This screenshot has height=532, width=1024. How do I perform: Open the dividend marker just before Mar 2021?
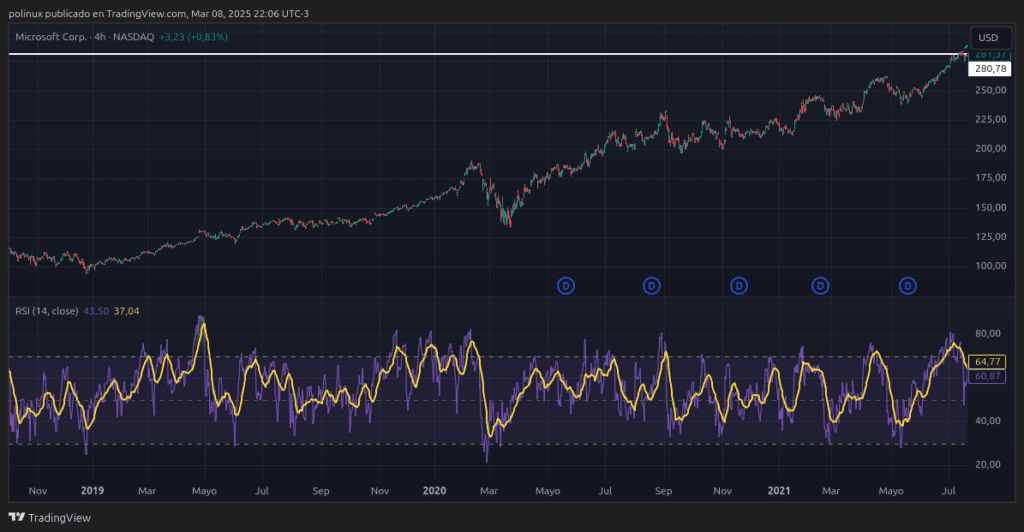(x=820, y=286)
